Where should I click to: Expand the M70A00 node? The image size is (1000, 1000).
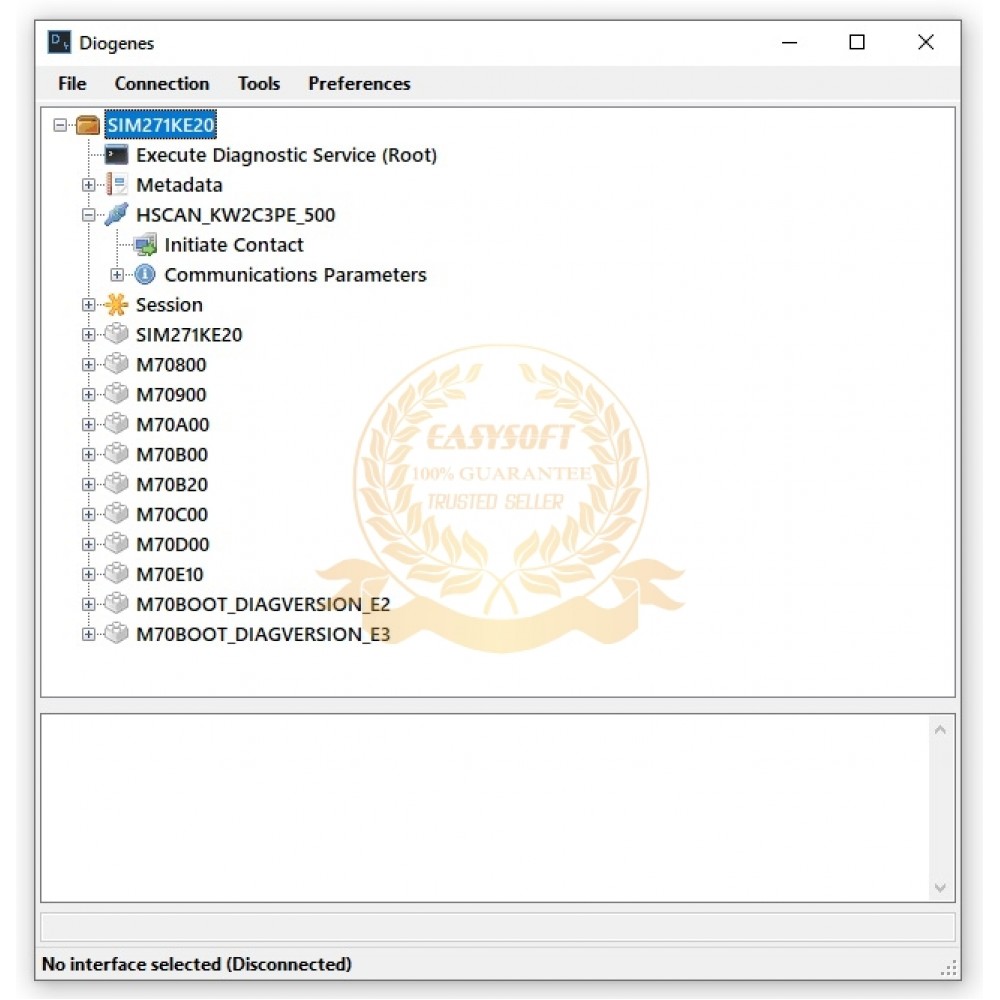pyautogui.click(x=89, y=425)
